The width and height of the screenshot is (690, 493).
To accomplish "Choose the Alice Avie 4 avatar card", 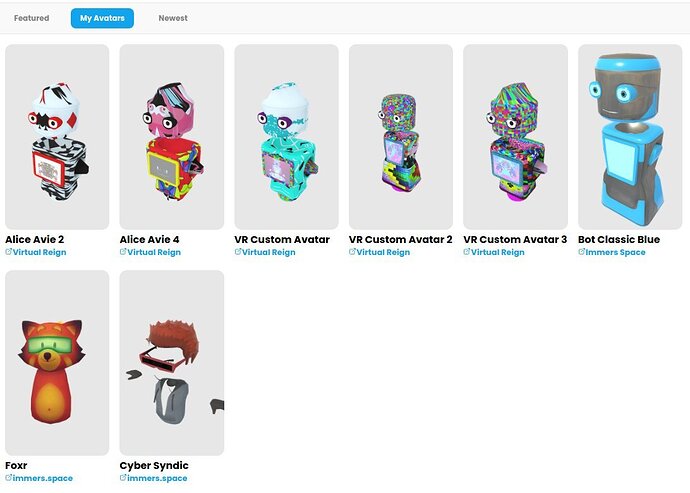I will (172, 136).
